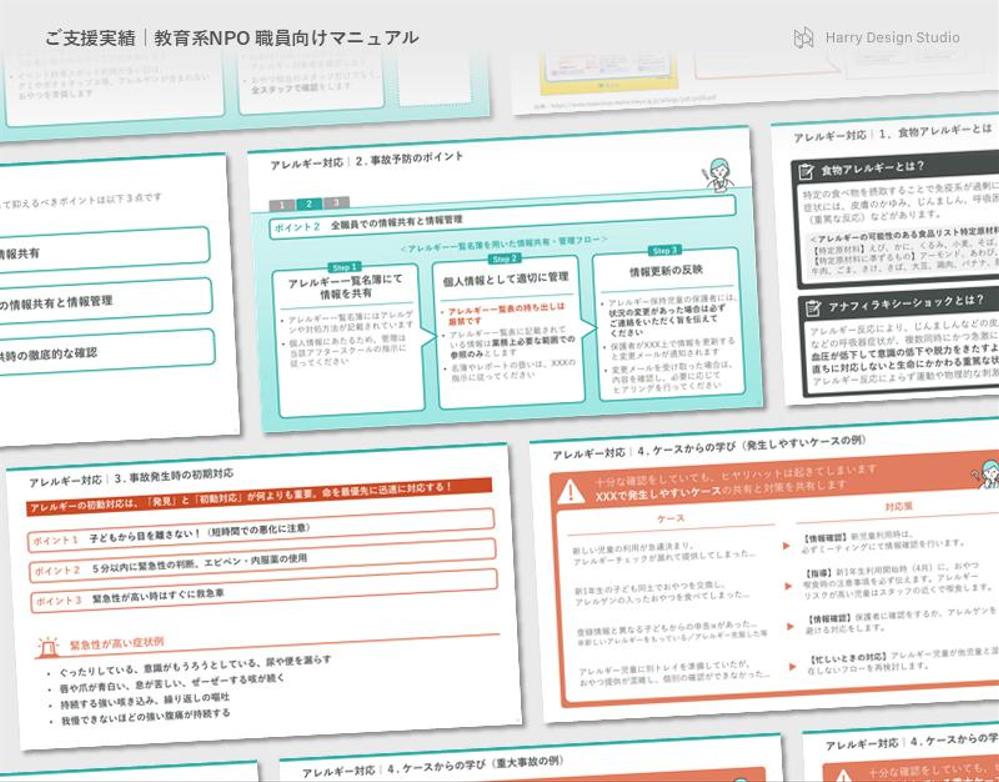Click the siren icon beside 緊急性が高い症状例

tap(48, 646)
